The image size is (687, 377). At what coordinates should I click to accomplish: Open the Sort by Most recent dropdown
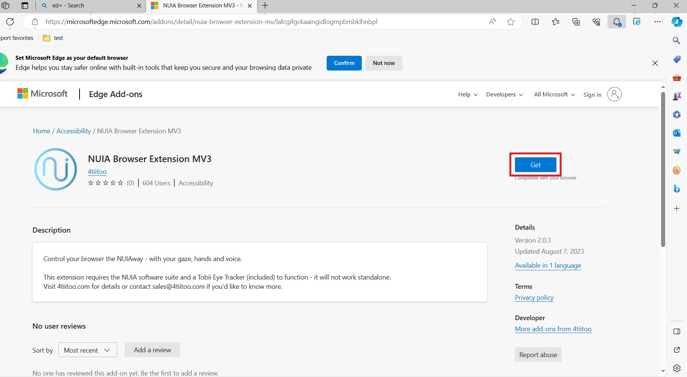(88, 350)
